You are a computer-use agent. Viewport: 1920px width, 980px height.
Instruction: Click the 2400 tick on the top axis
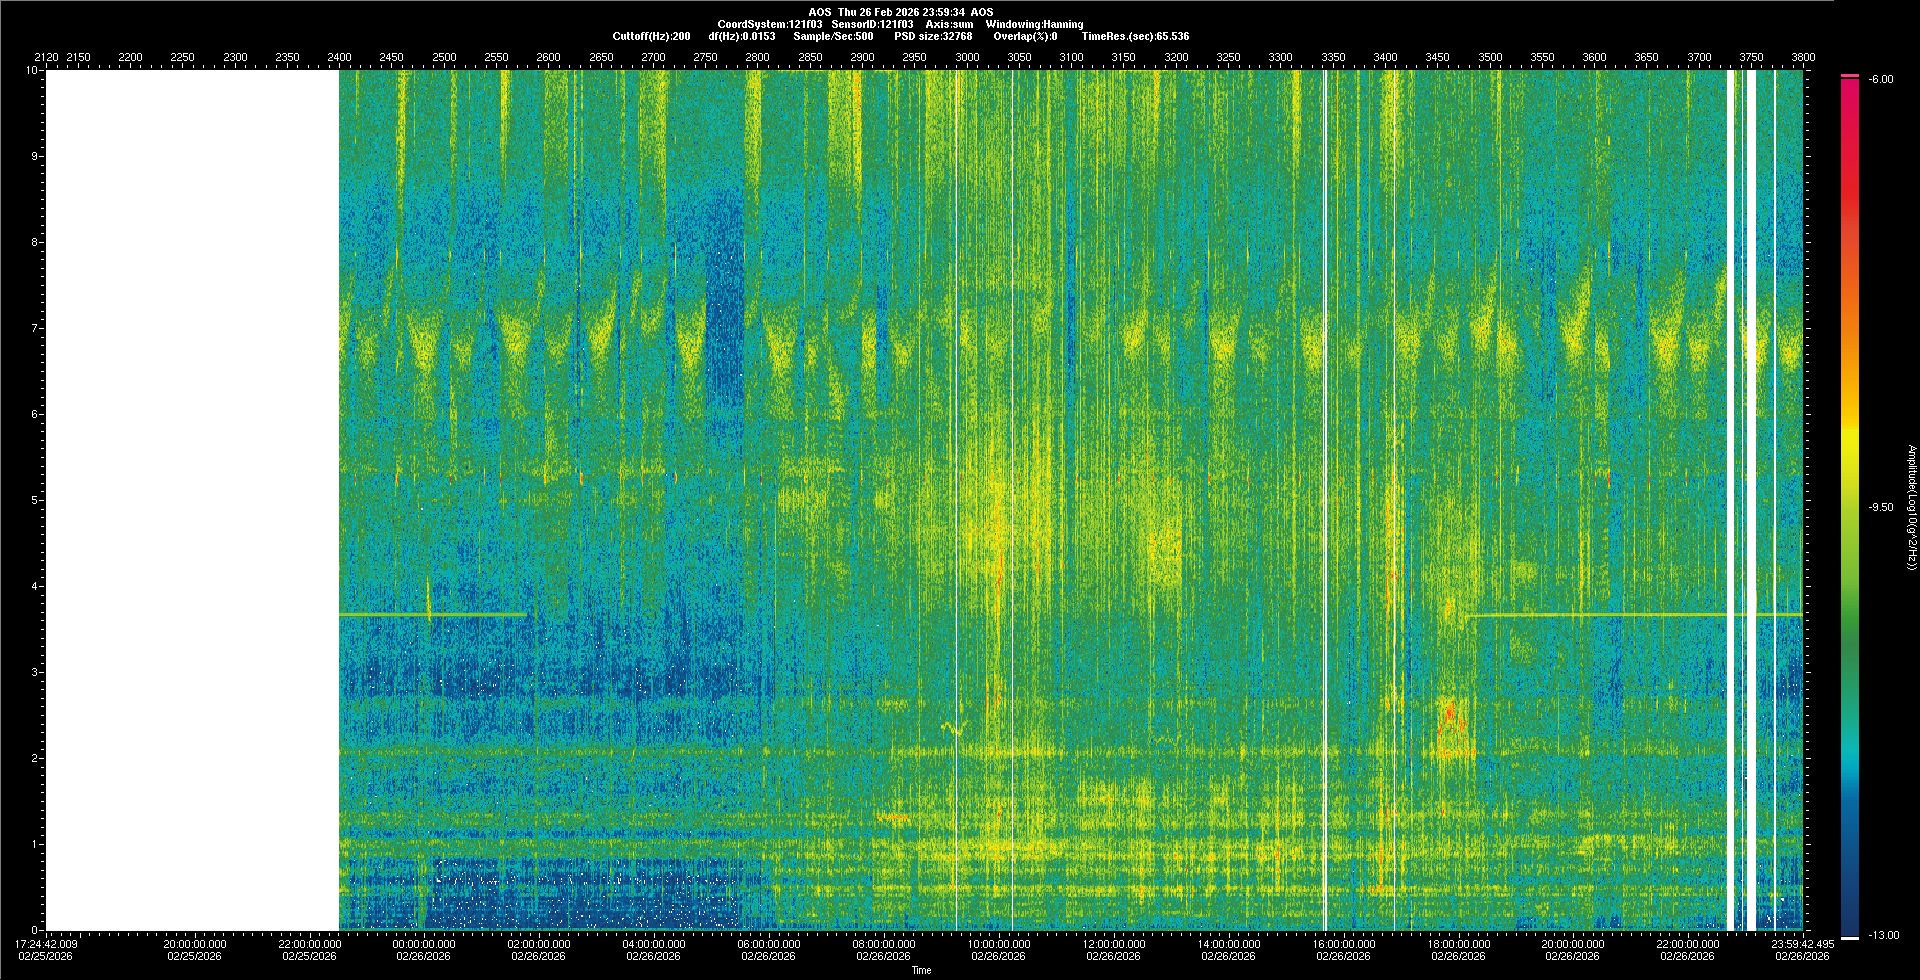(x=339, y=57)
